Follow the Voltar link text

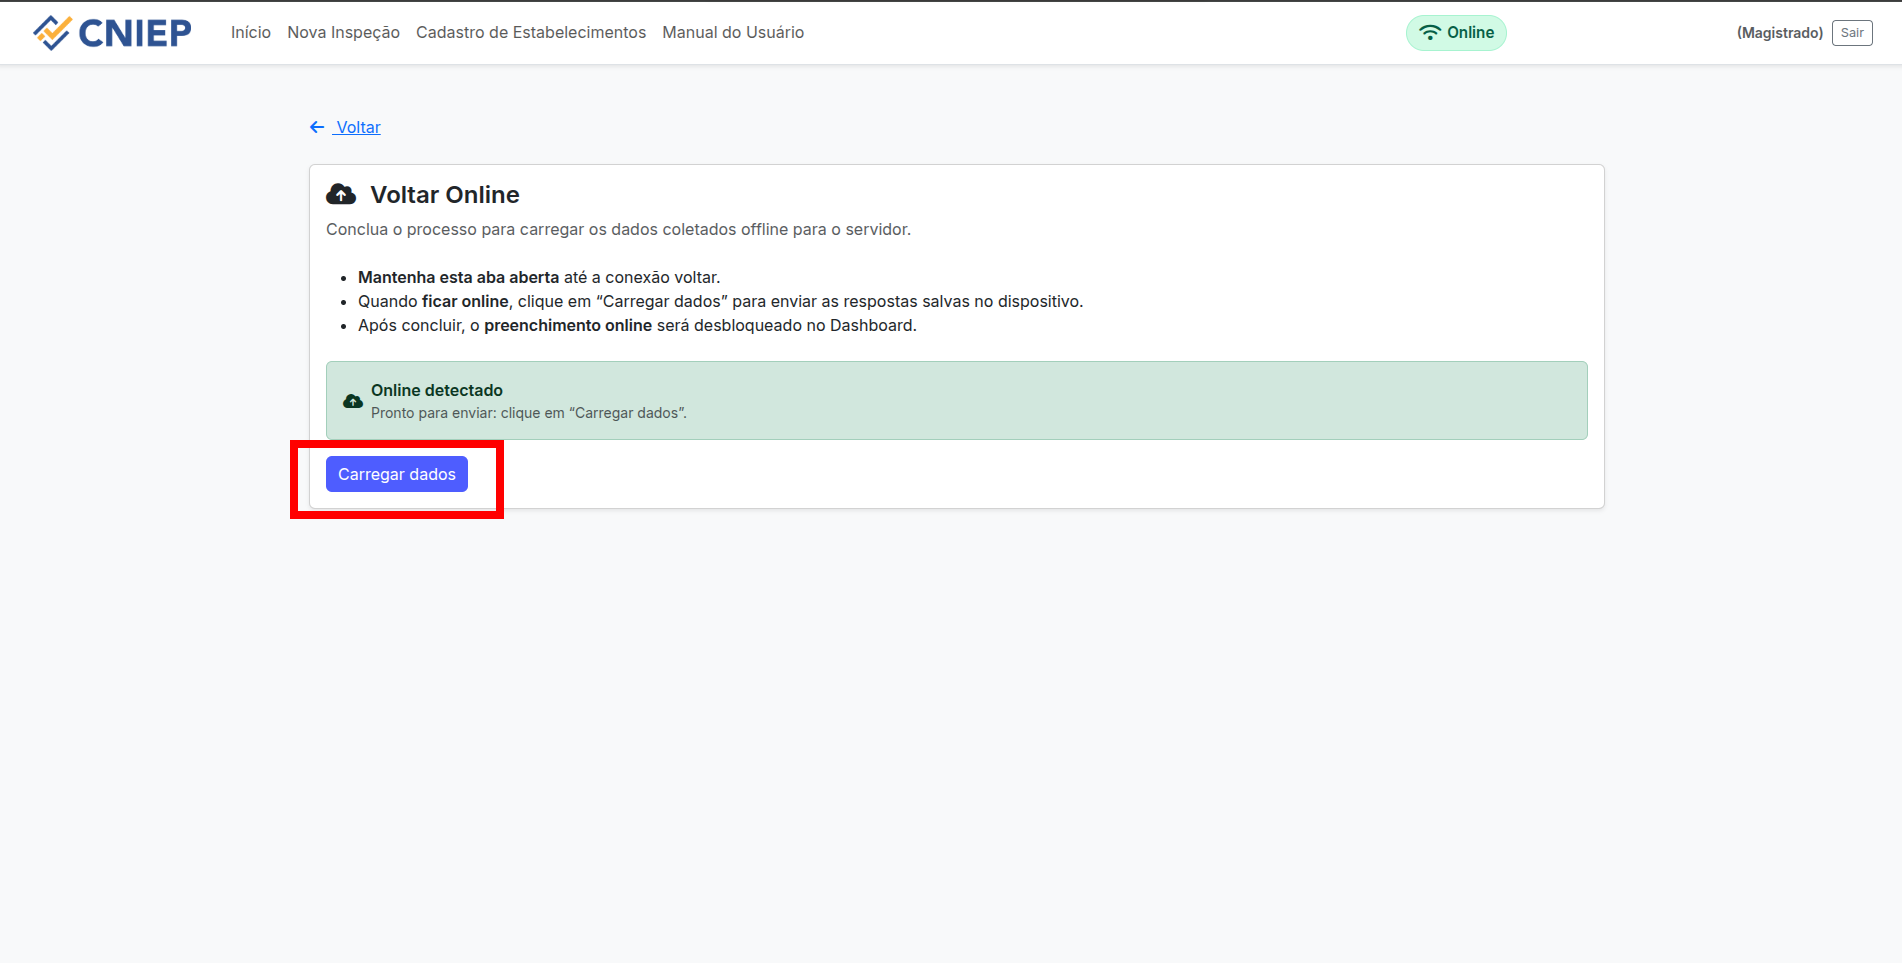point(358,127)
